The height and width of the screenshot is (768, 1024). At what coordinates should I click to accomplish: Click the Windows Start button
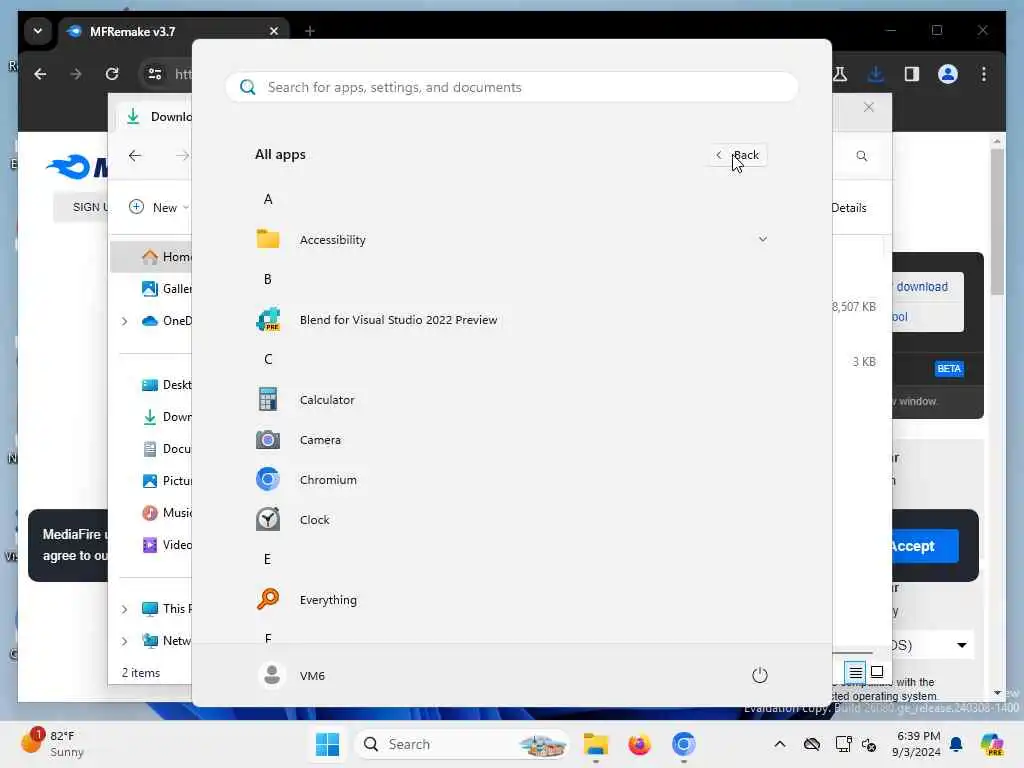pos(327,744)
